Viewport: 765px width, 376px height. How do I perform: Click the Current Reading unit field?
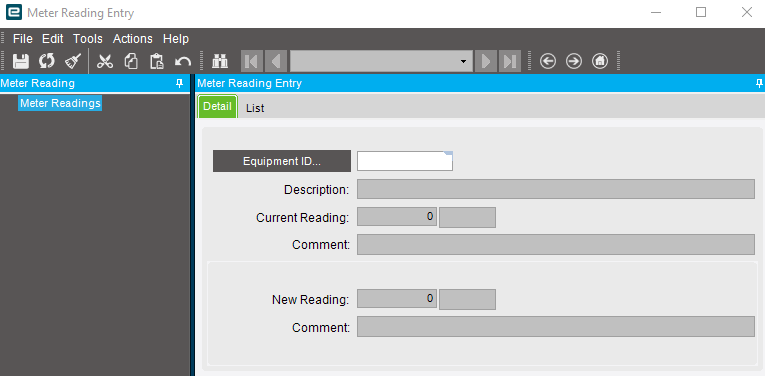(x=467, y=217)
